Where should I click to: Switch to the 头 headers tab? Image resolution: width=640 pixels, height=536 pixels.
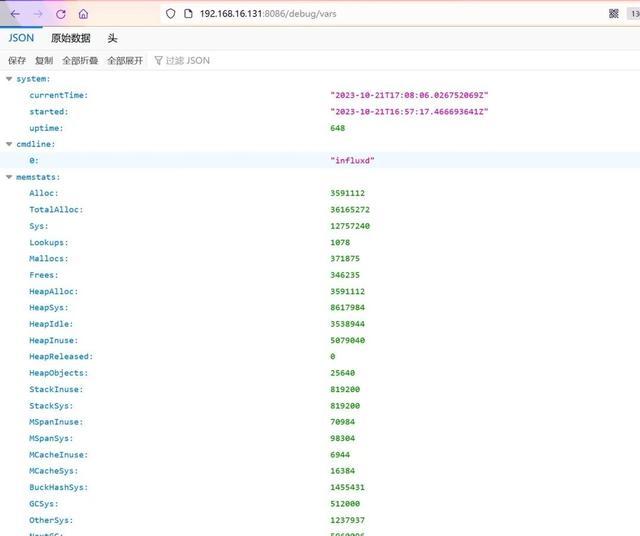click(112, 38)
